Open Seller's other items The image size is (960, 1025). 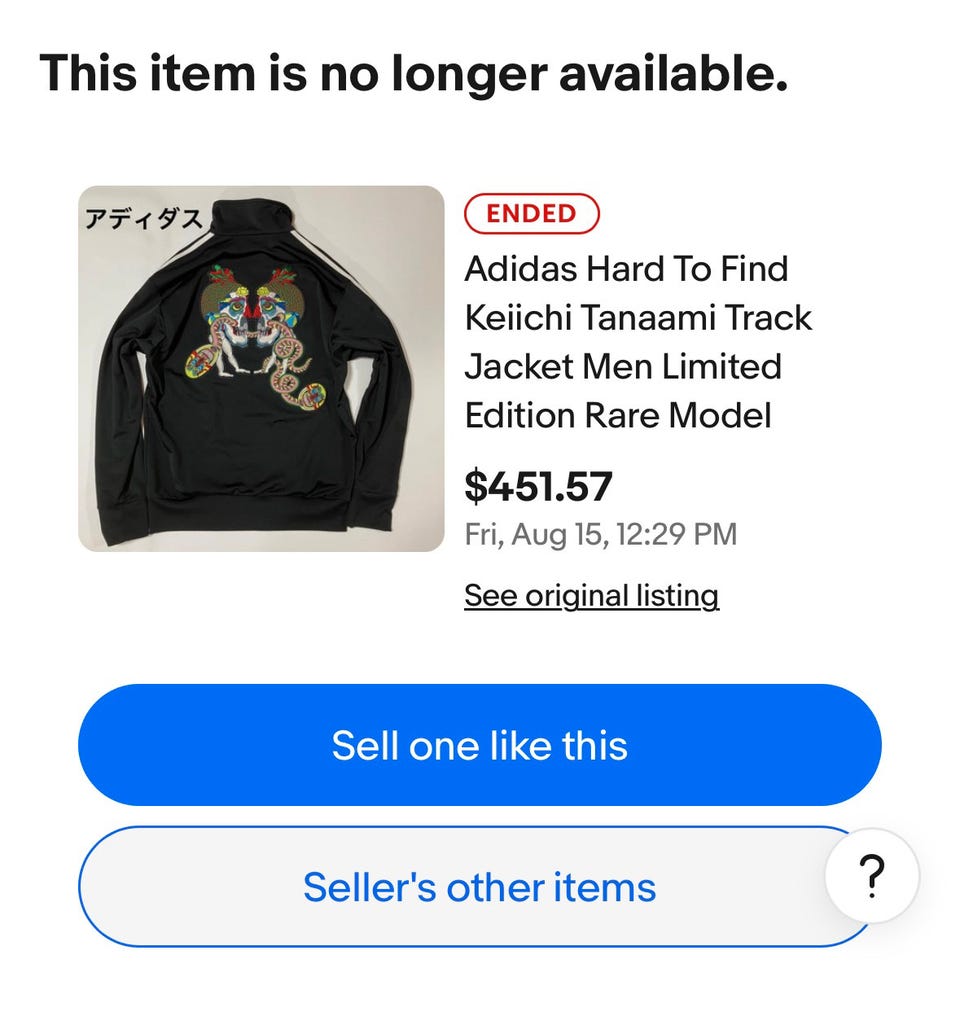click(480, 887)
